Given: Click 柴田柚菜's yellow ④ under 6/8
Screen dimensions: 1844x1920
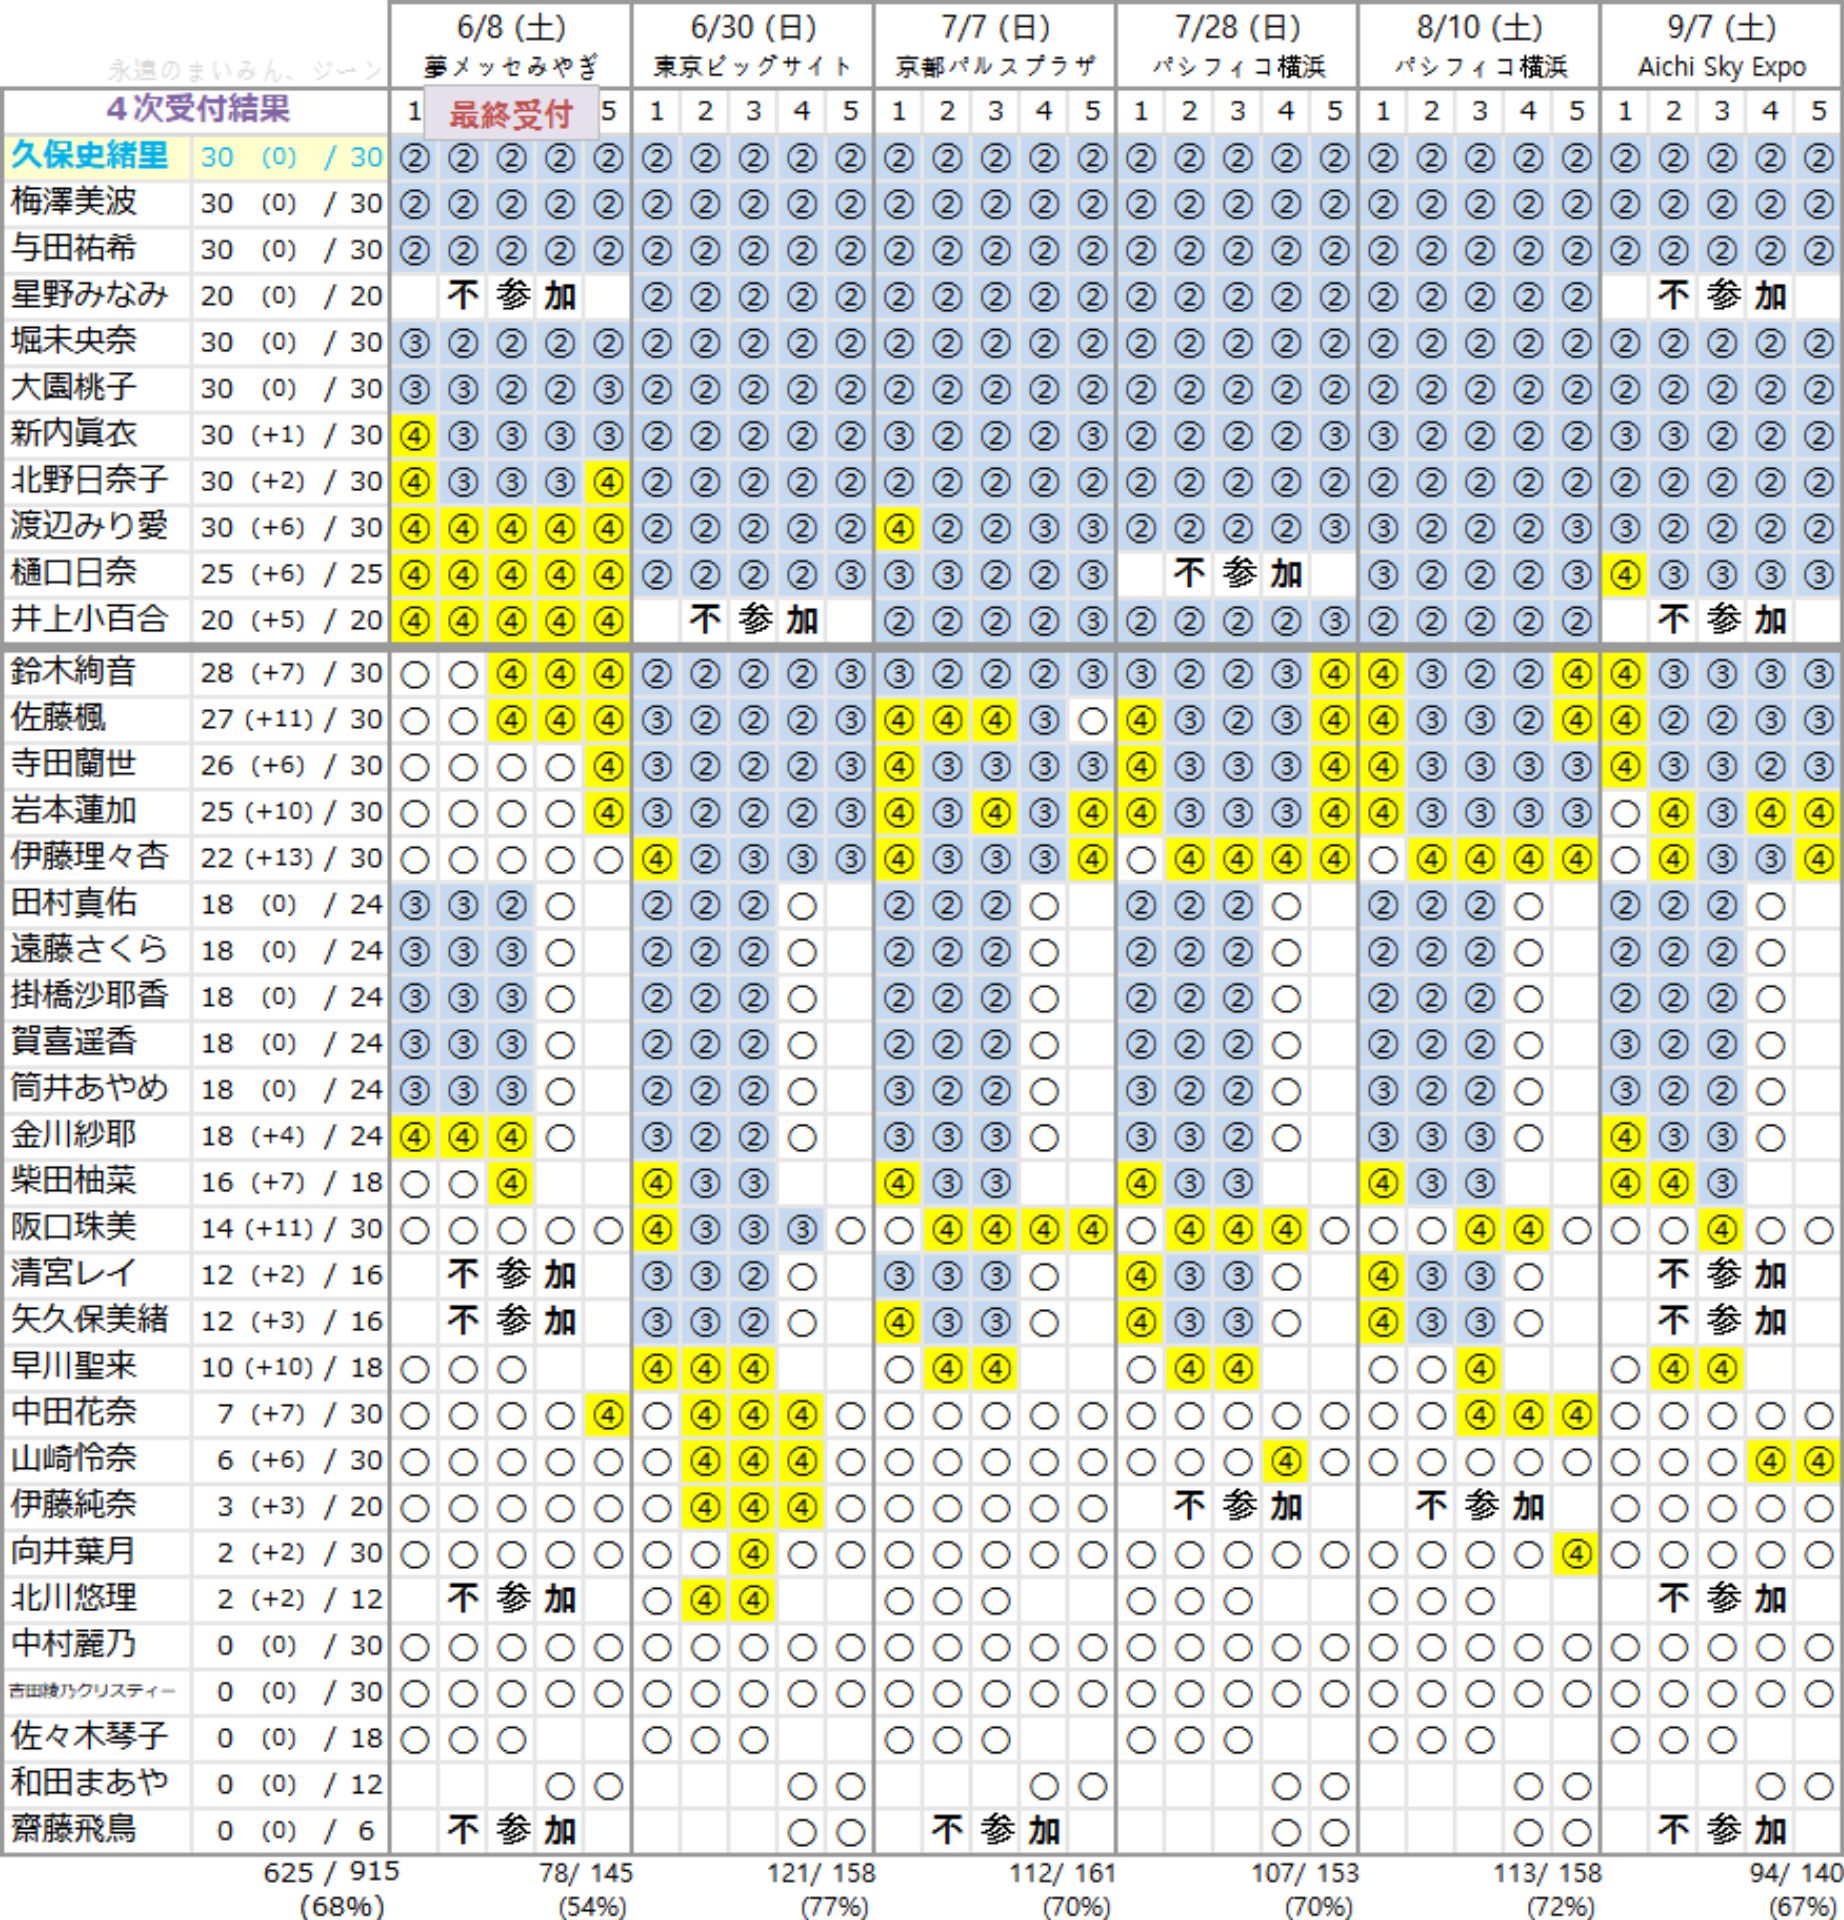Looking at the screenshot, I should pyautogui.click(x=511, y=1184).
